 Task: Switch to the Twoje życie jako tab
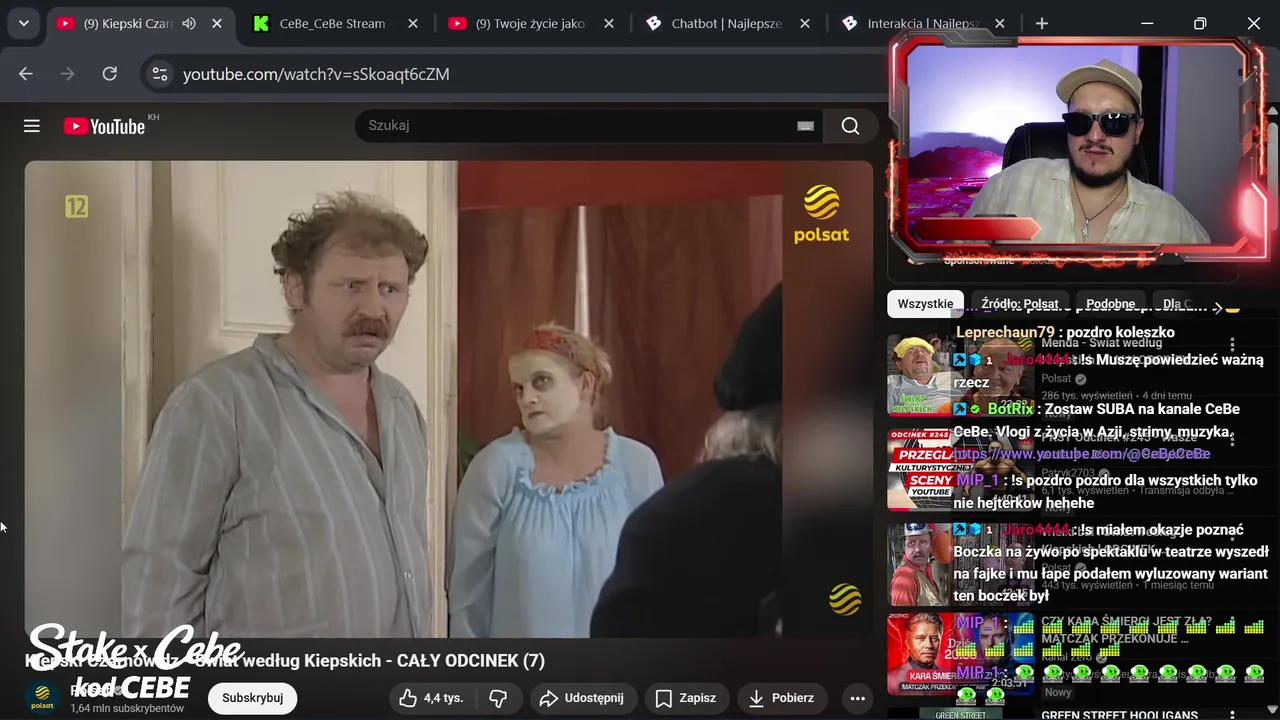tap(531, 23)
